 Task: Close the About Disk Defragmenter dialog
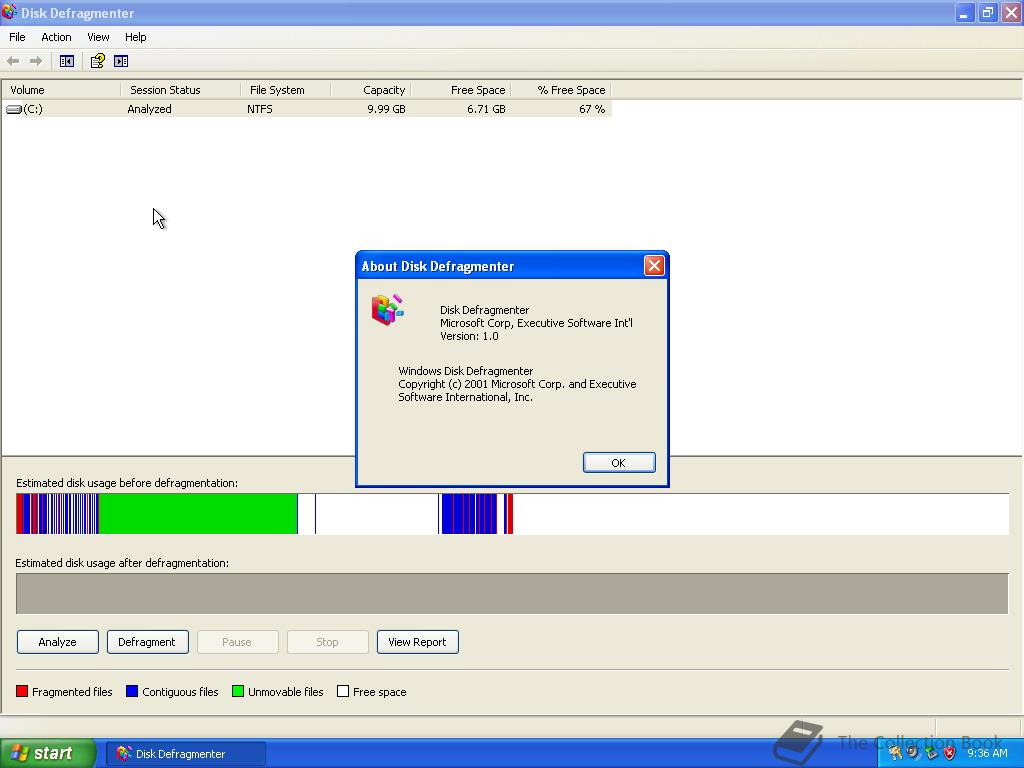point(654,265)
